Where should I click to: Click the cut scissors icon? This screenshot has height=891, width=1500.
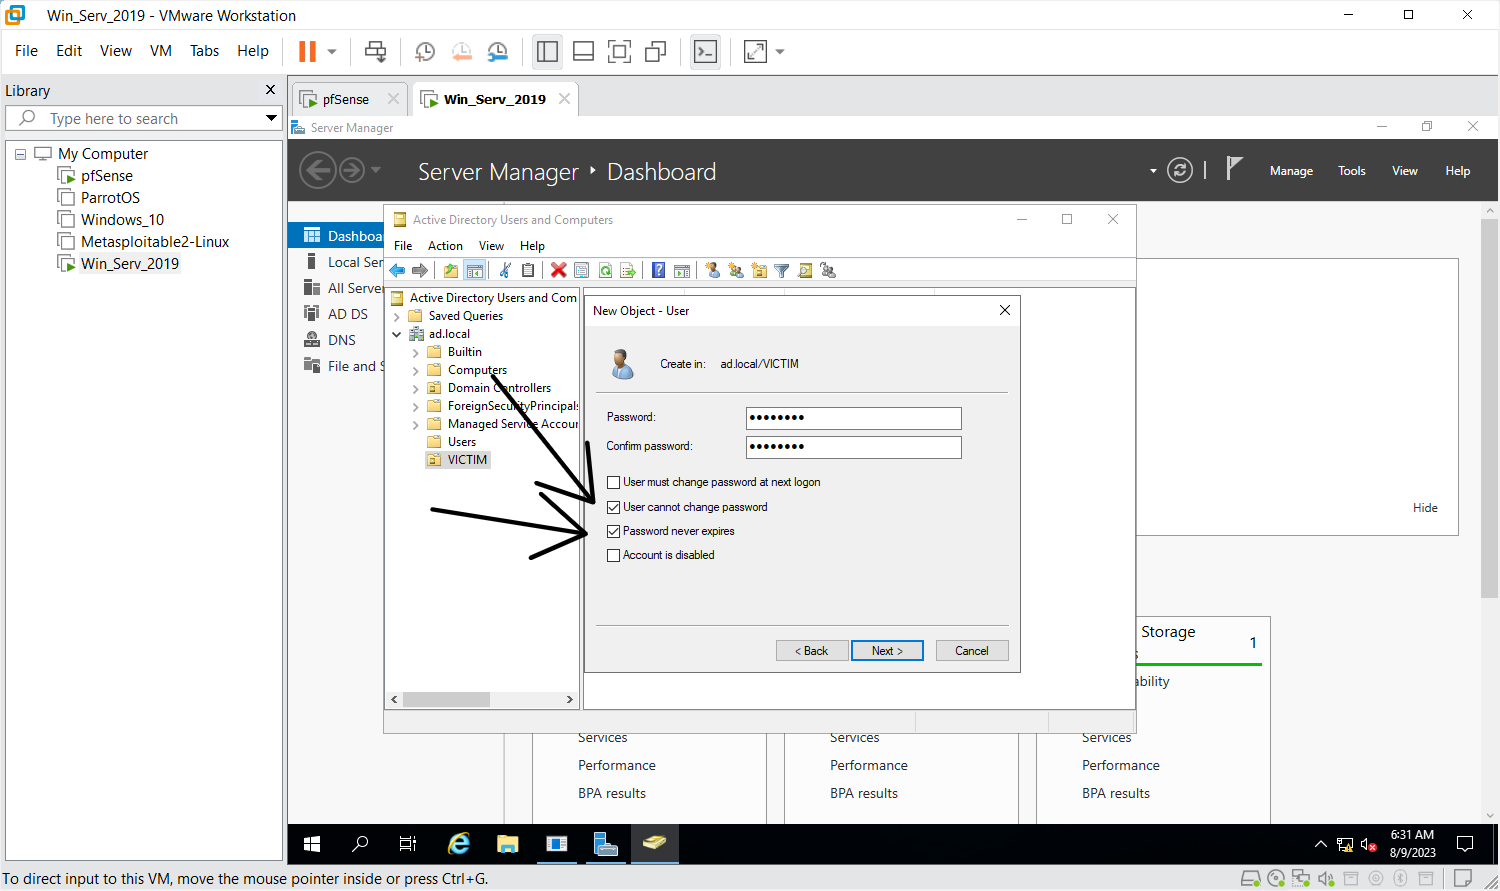(505, 270)
